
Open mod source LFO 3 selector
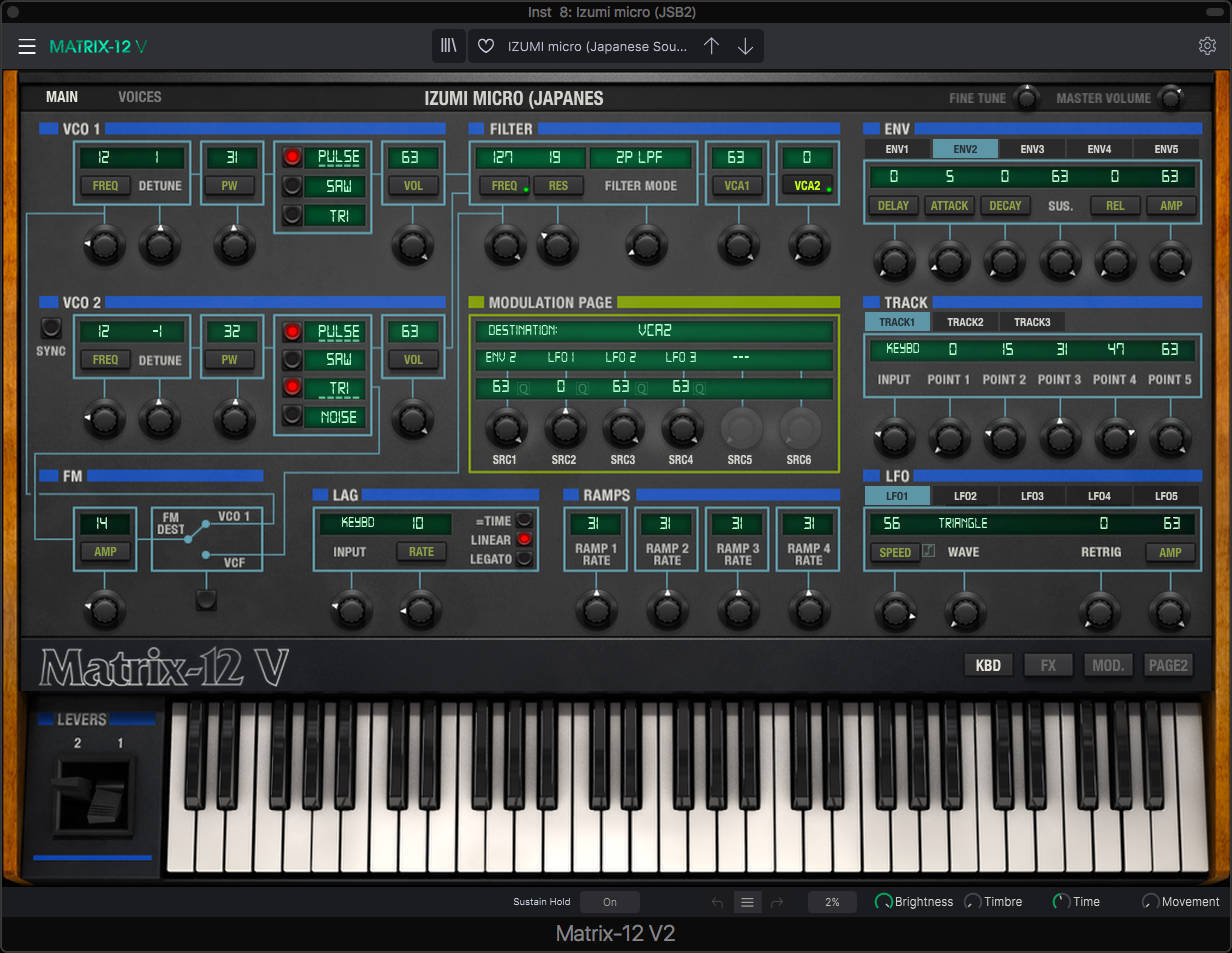[679, 358]
